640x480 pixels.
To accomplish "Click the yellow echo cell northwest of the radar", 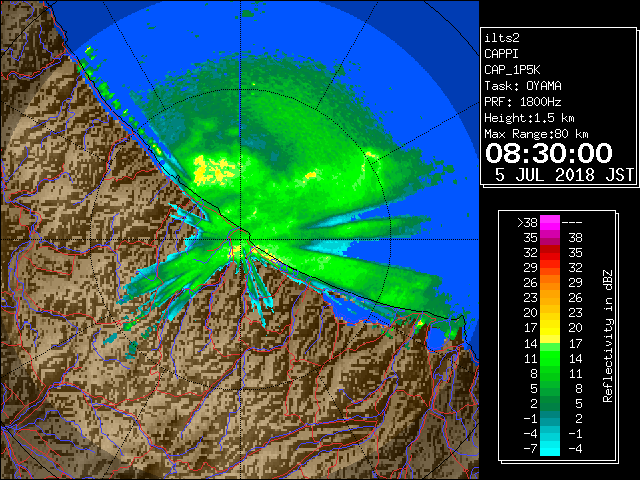I will [212, 169].
